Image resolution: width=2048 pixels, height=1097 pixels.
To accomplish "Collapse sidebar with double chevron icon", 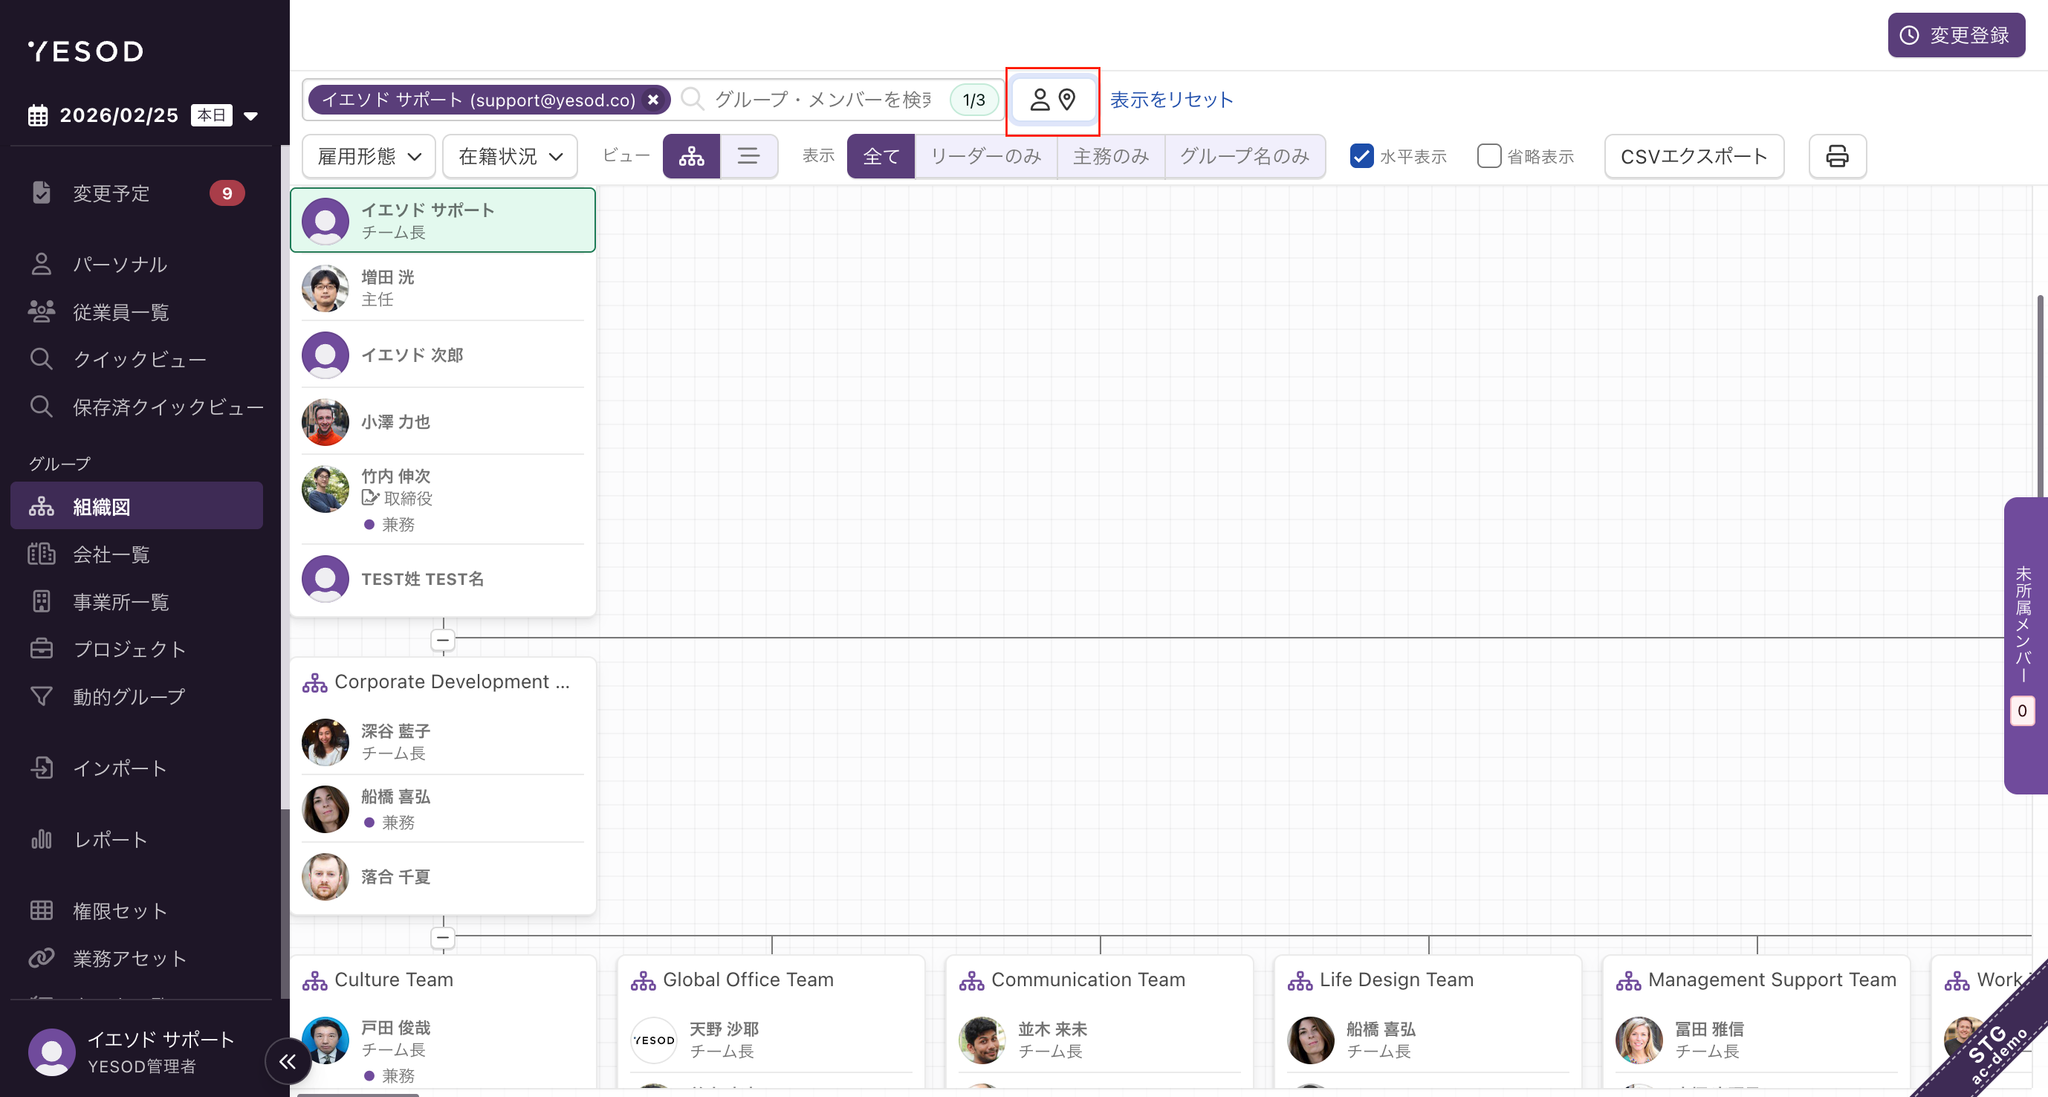I will pos(288,1061).
